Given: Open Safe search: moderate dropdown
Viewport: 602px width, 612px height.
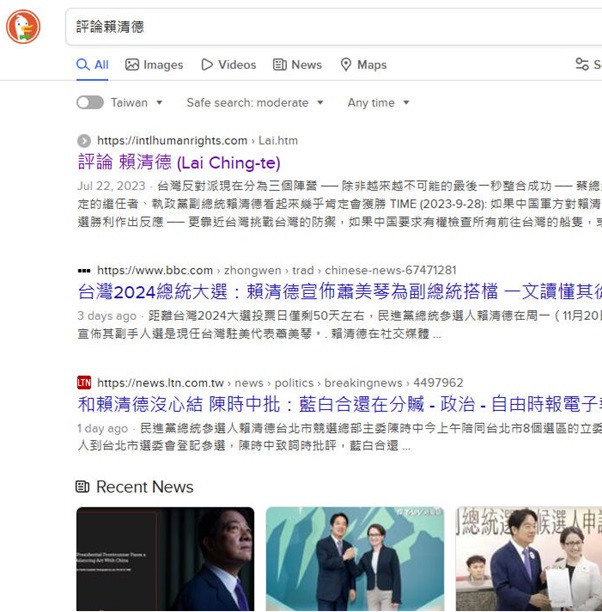Looking at the screenshot, I should coord(255,103).
